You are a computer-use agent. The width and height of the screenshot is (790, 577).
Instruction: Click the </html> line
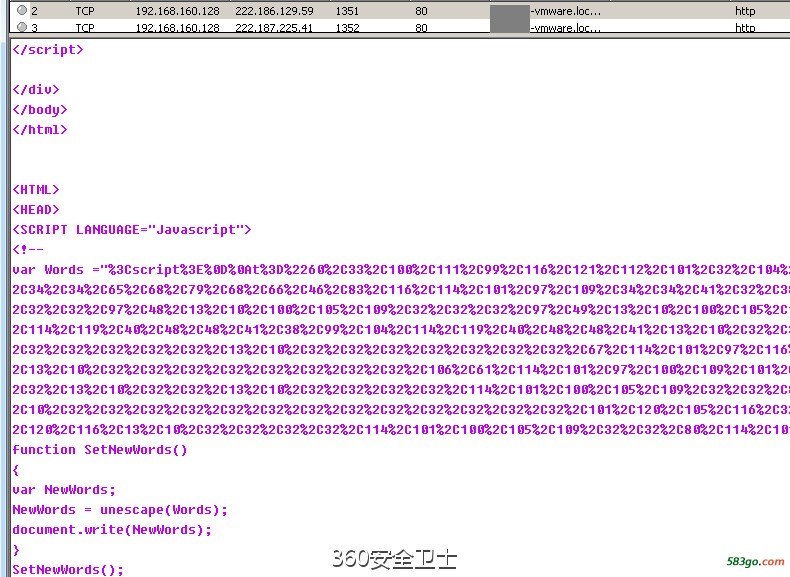tap(40, 130)
